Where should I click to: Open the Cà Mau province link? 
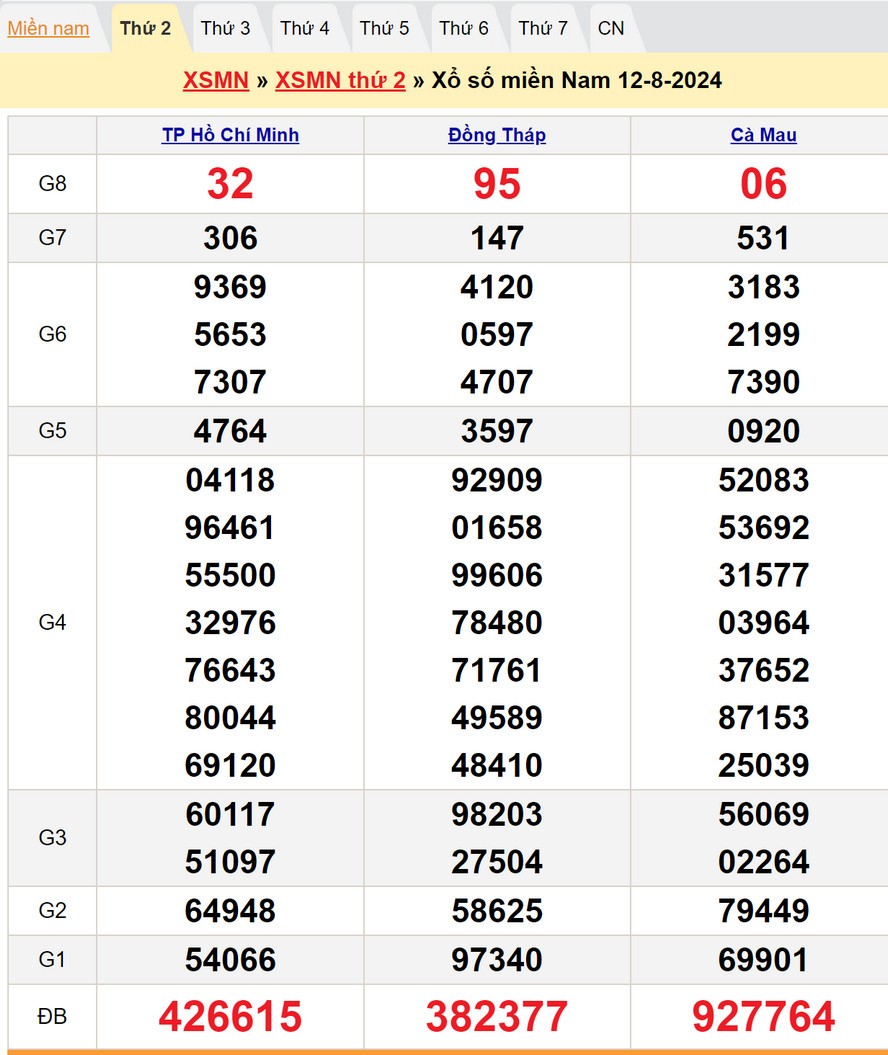point(764,135)
